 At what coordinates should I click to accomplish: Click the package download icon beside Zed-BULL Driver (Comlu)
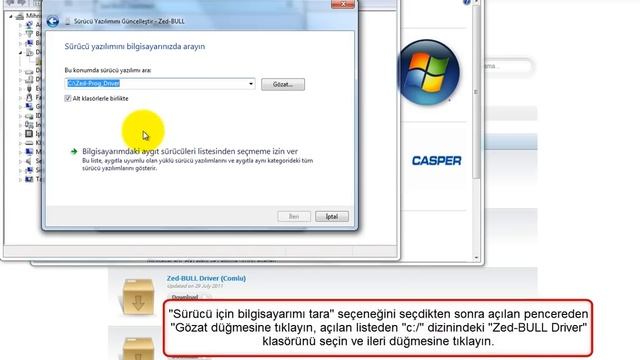click(138, 297)
